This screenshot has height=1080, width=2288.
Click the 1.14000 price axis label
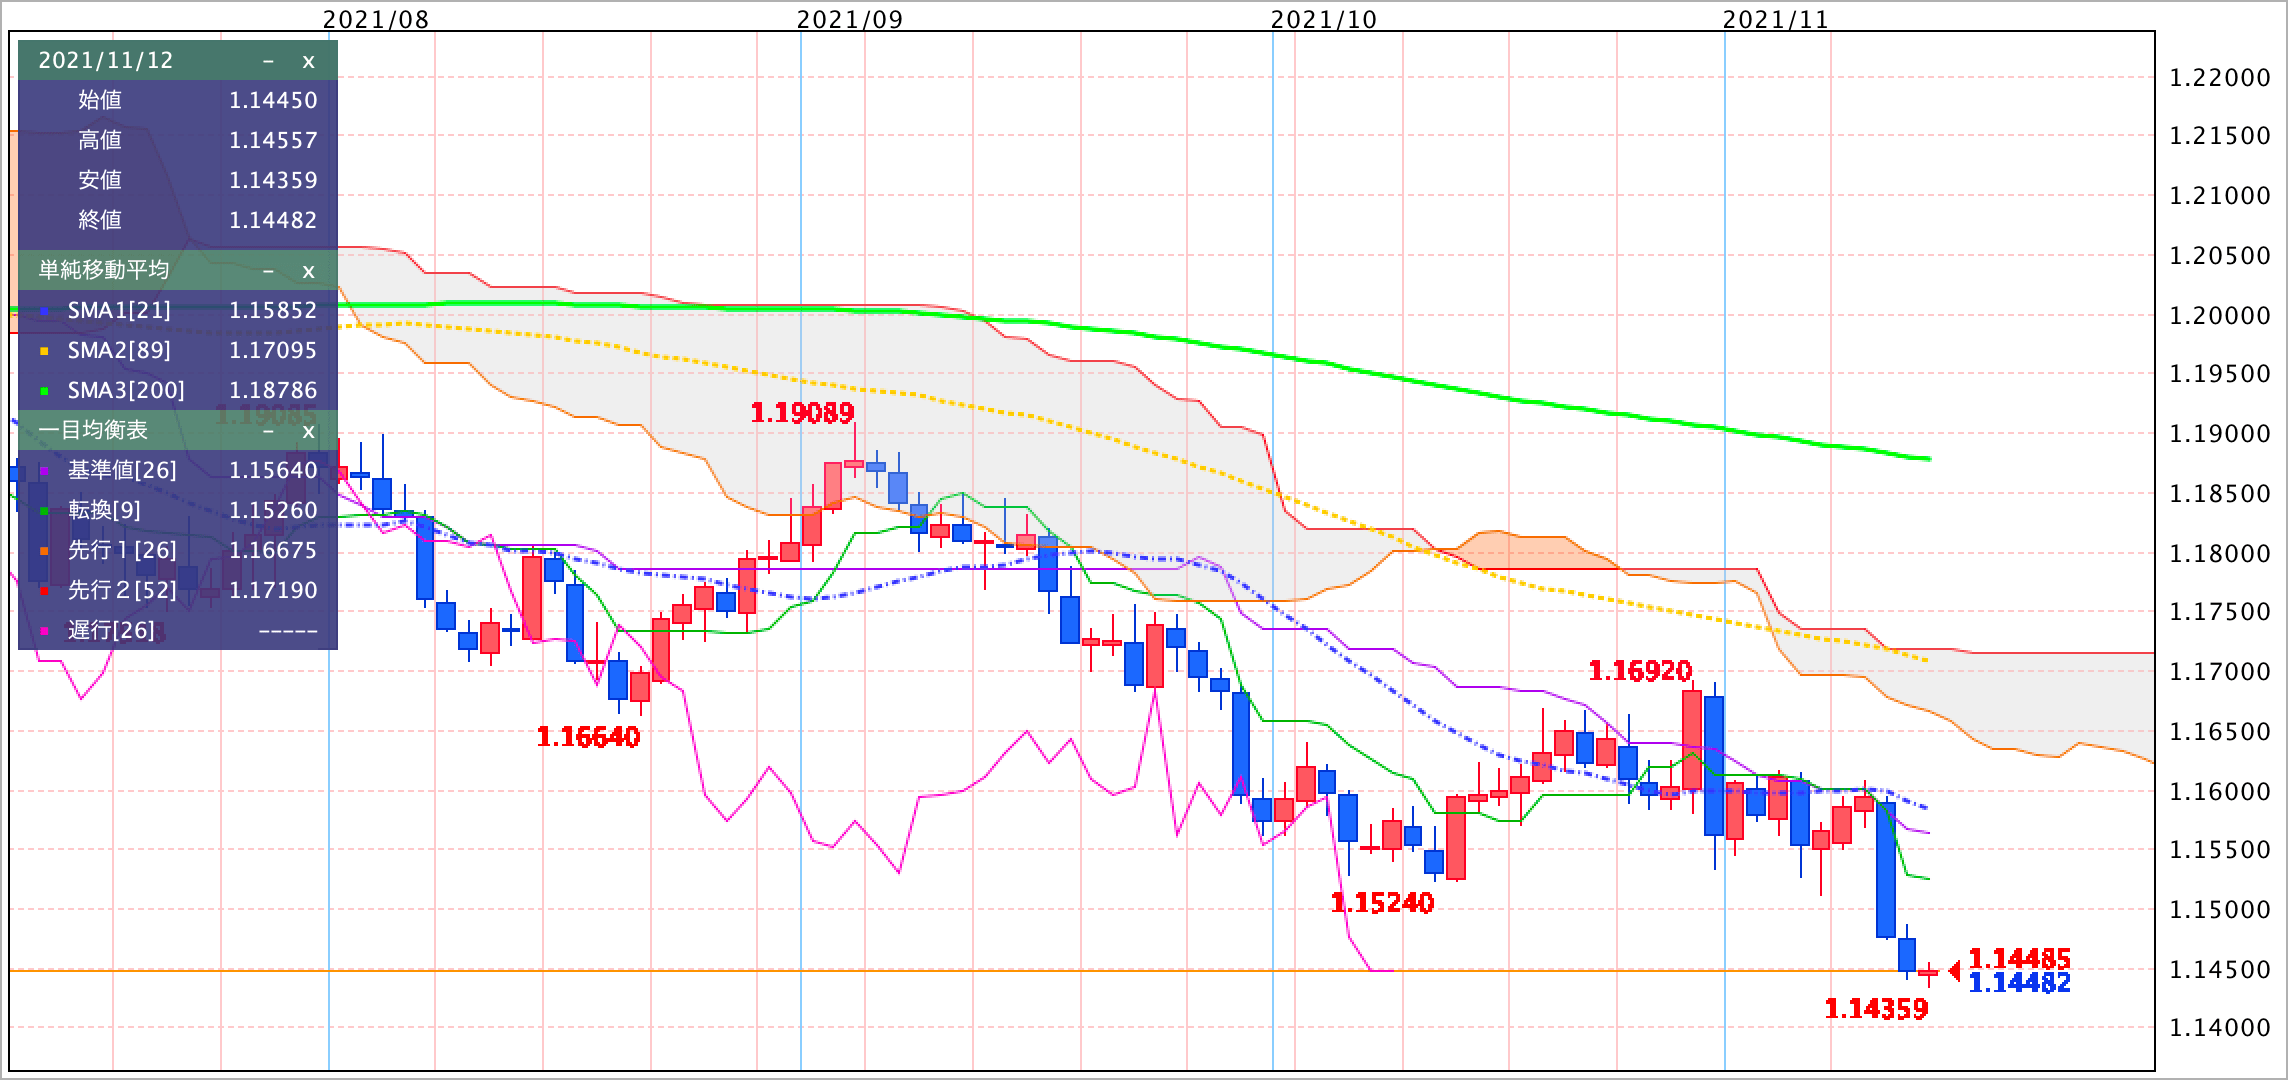click(2220, 1028)
